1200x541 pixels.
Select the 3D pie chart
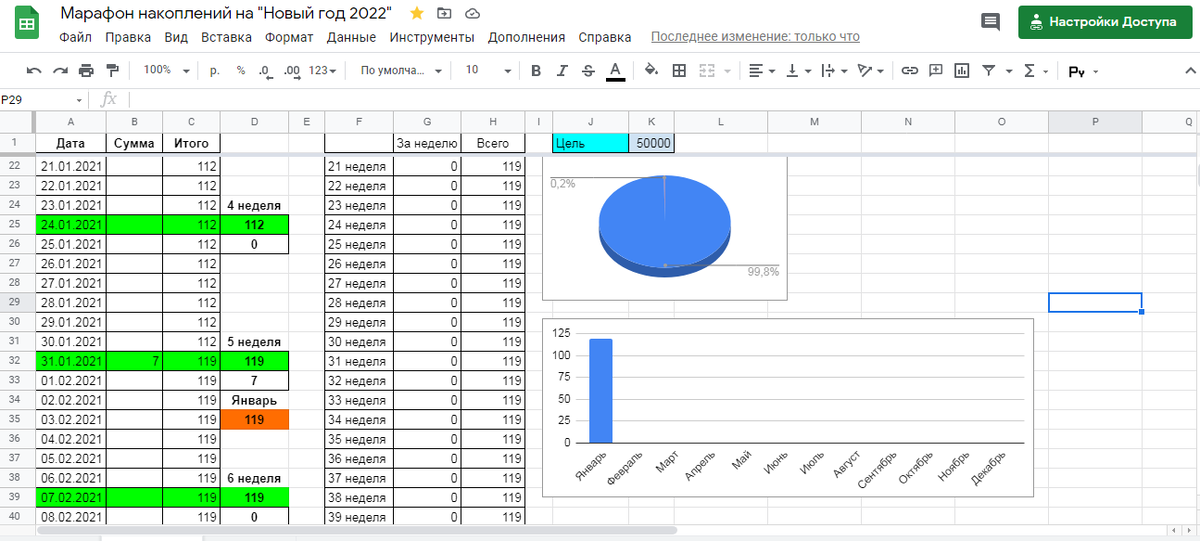coord(665,228)
